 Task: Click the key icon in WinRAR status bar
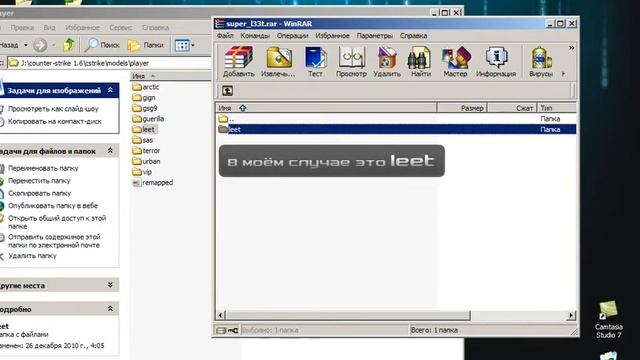(x=233, y=330)
